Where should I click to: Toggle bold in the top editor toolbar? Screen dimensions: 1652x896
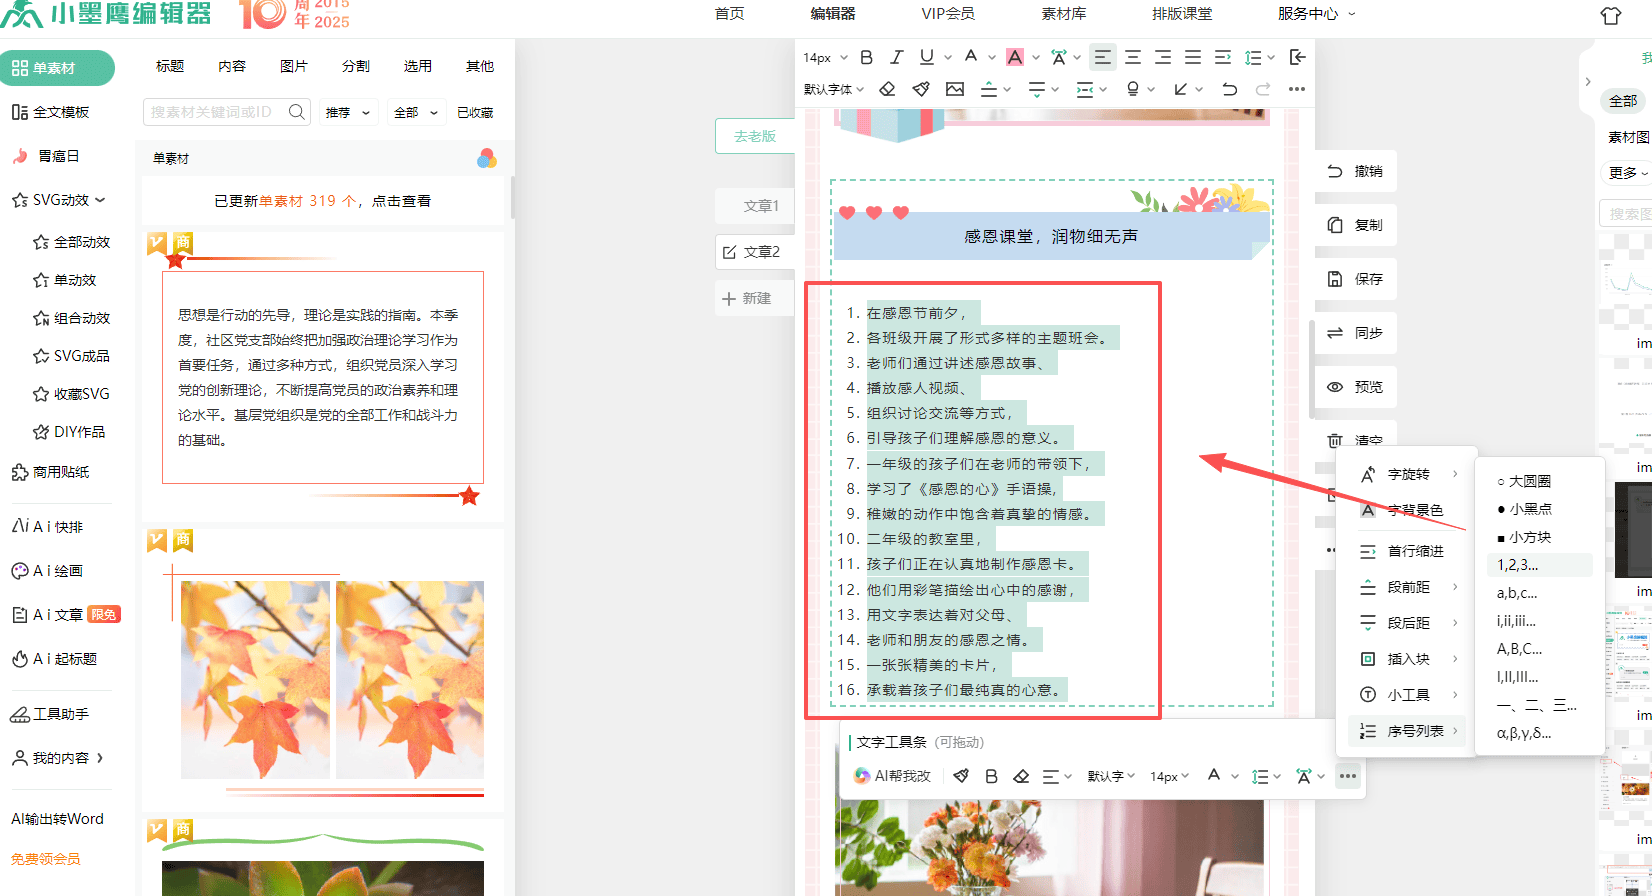[x=866, y=57]
